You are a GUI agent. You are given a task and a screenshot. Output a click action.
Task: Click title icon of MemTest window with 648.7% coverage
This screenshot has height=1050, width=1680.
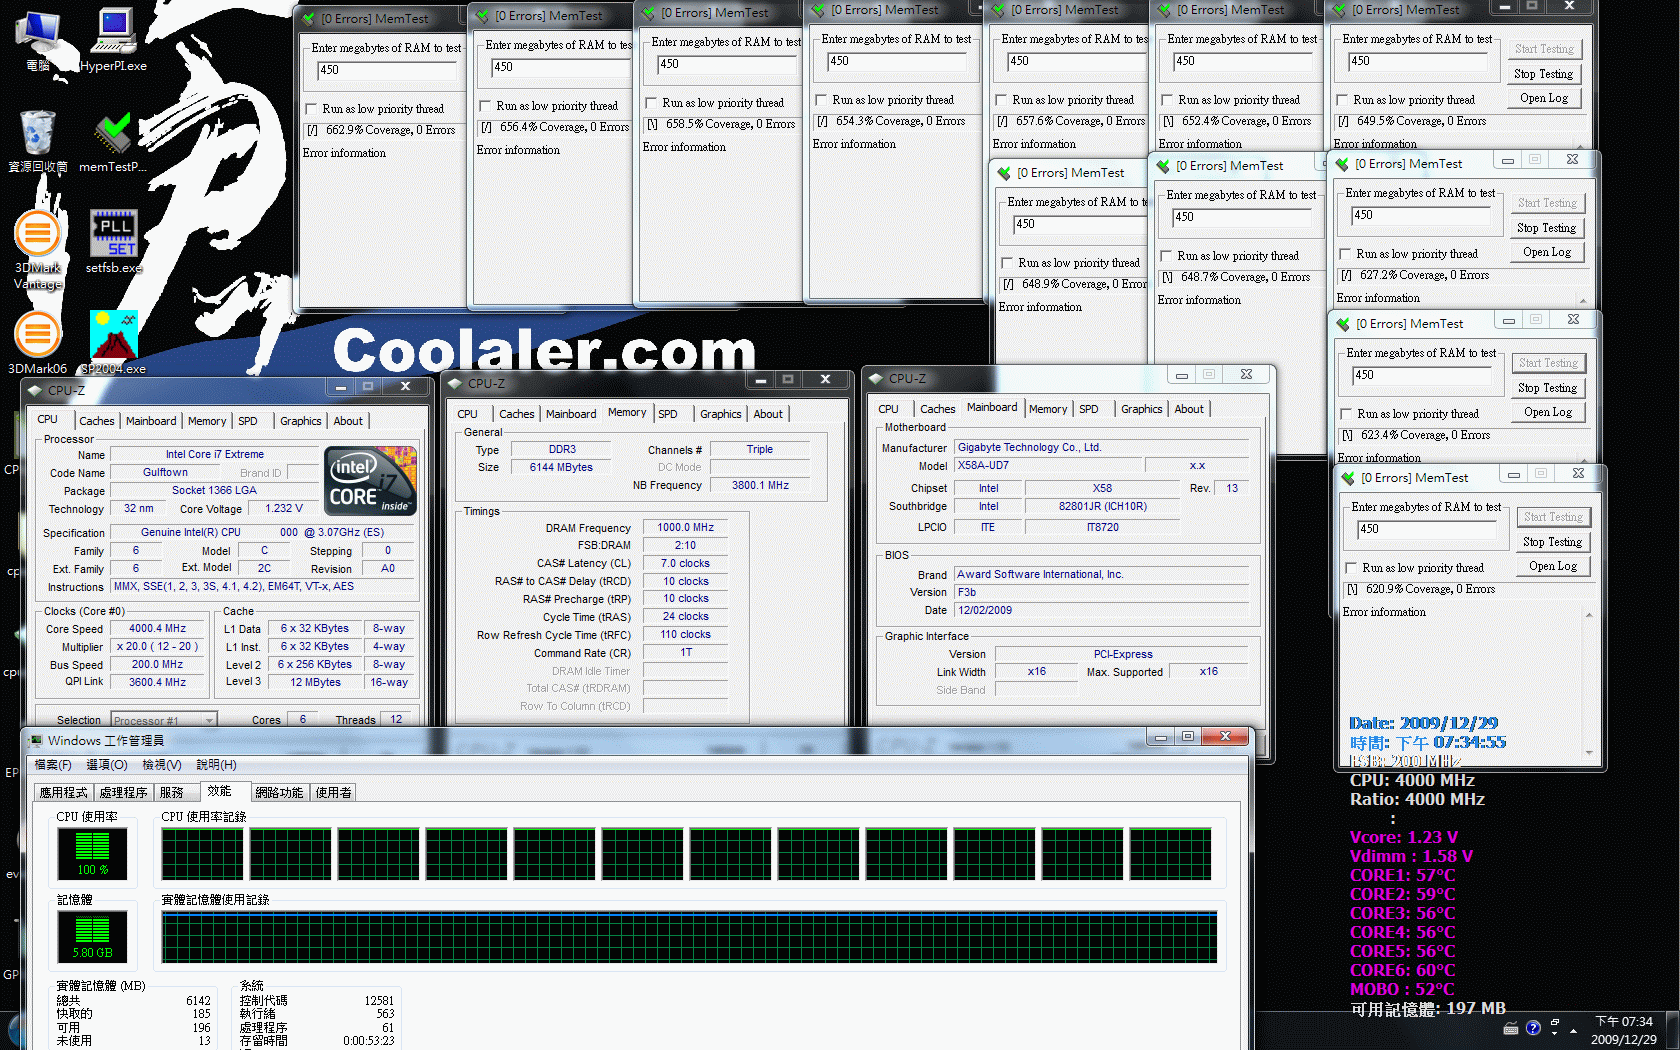1164,166
